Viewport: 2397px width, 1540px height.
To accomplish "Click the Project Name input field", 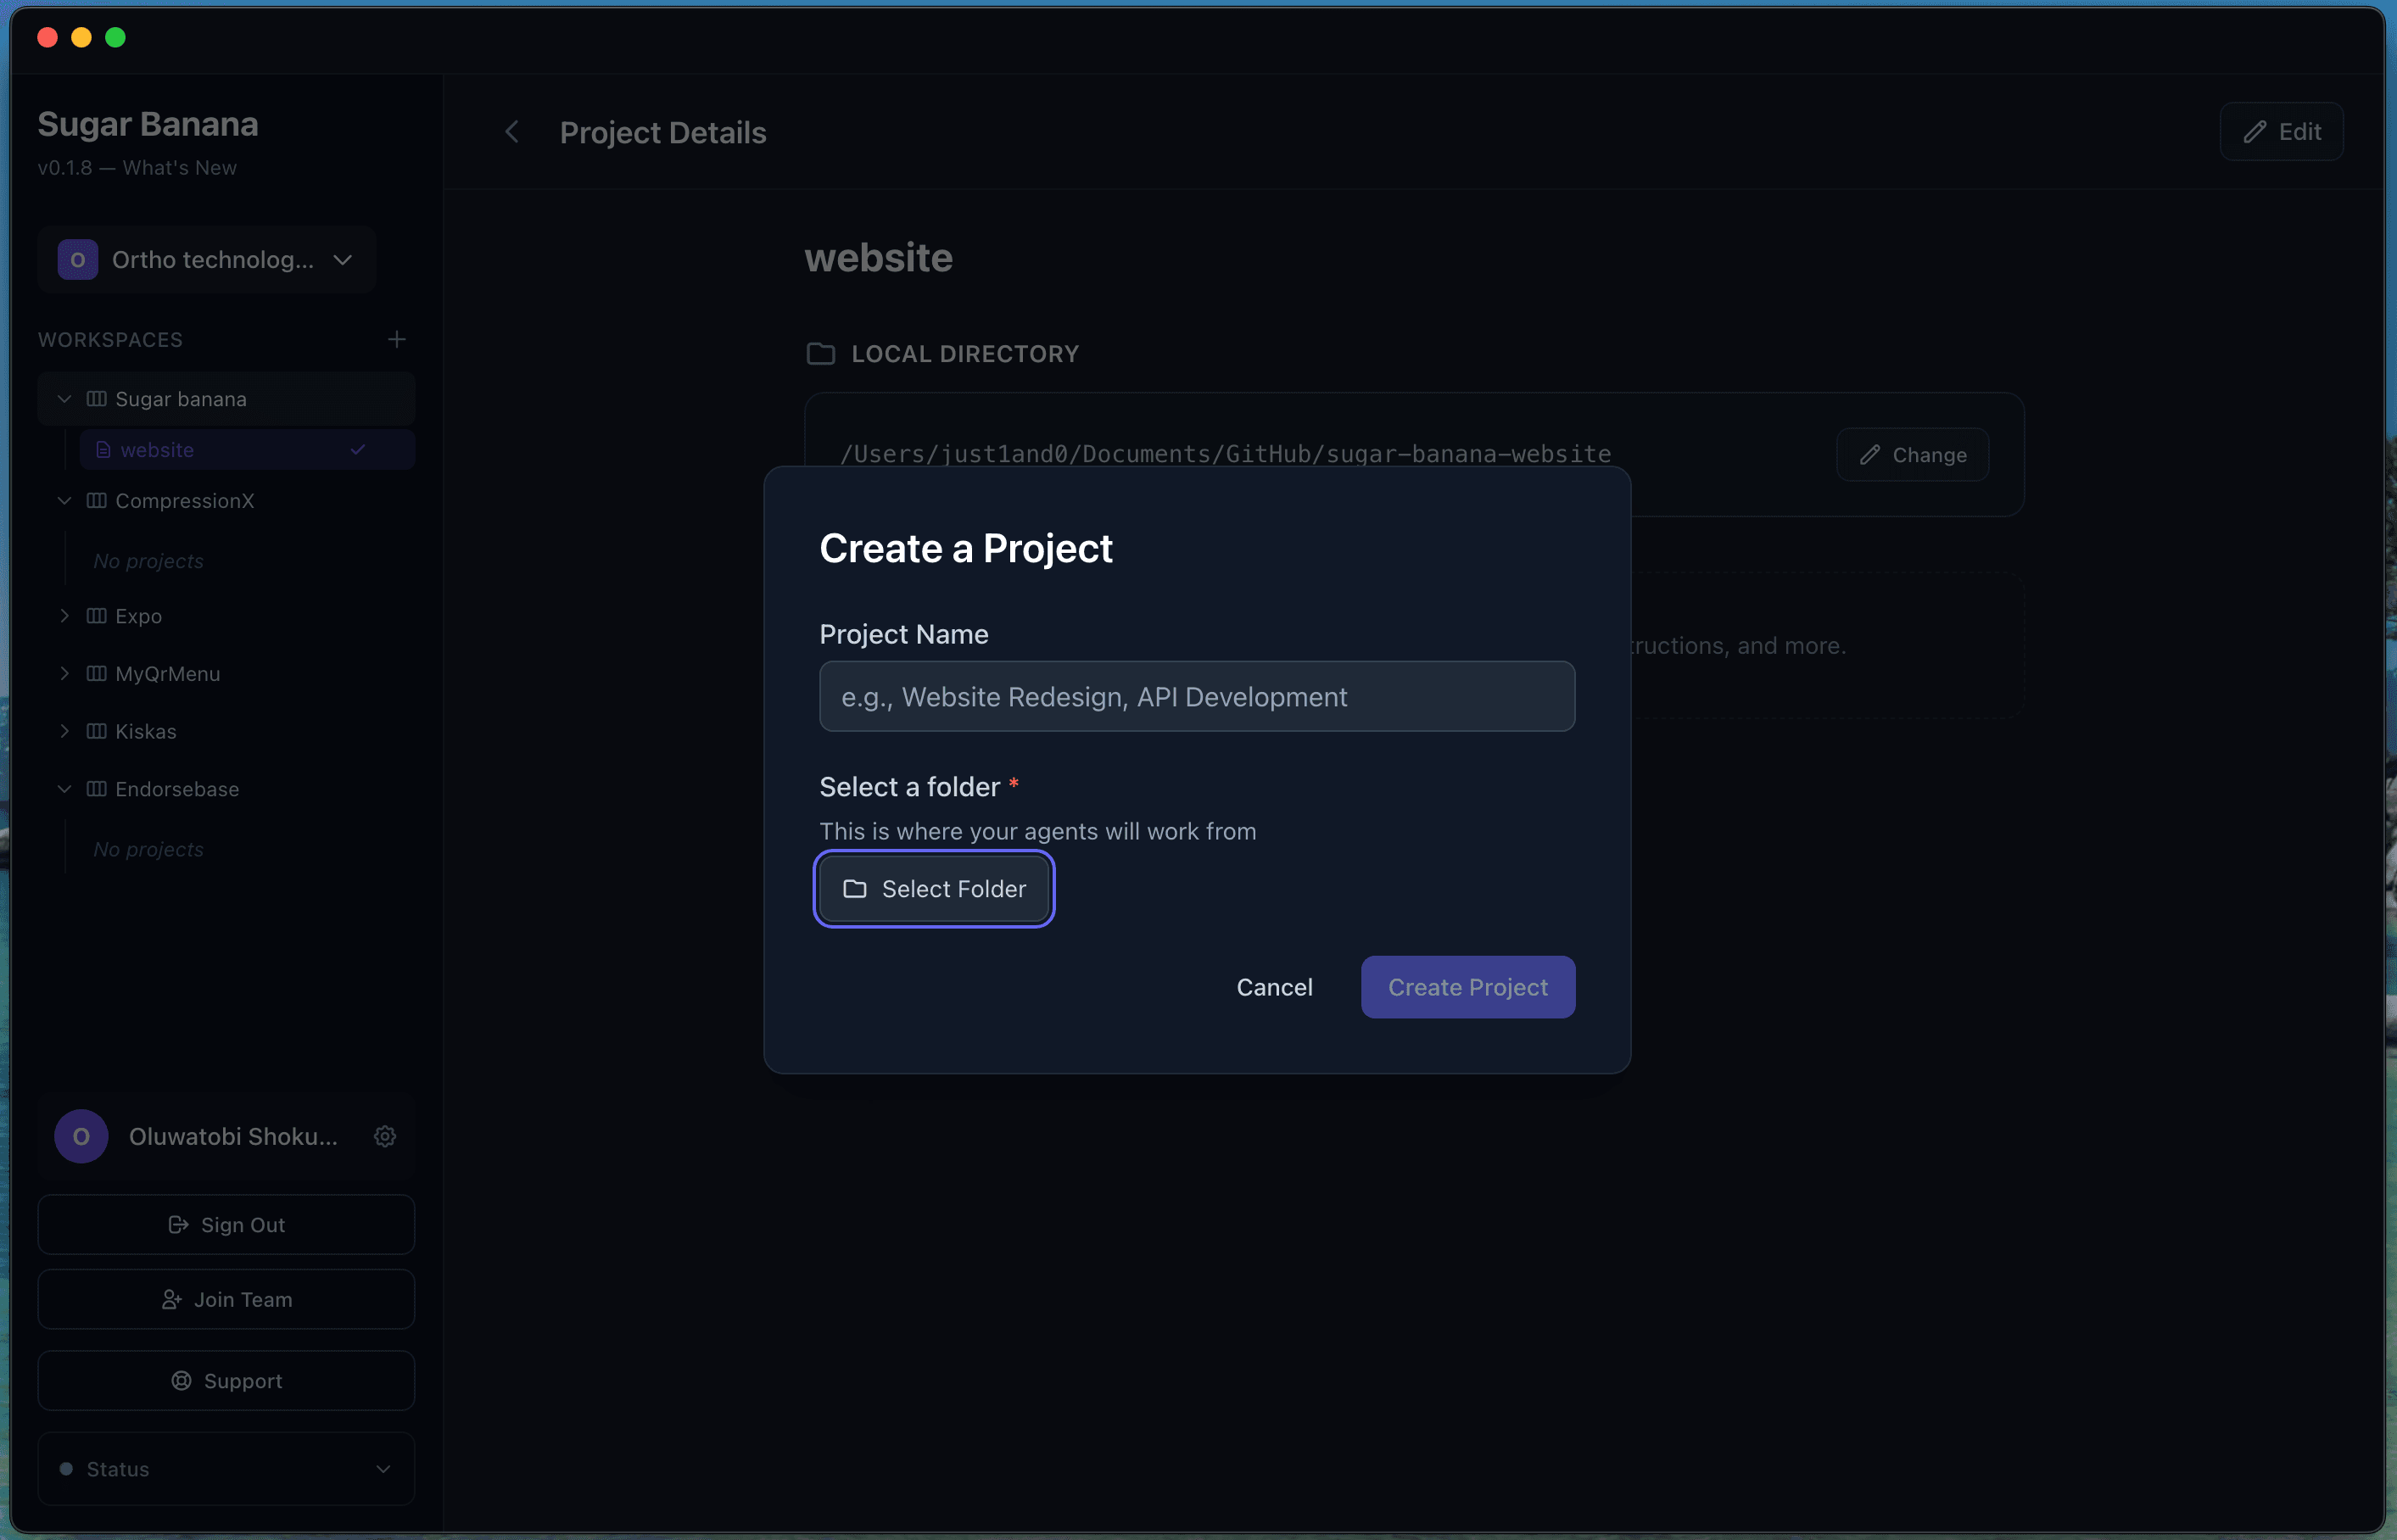I will tap(1196, 697).
